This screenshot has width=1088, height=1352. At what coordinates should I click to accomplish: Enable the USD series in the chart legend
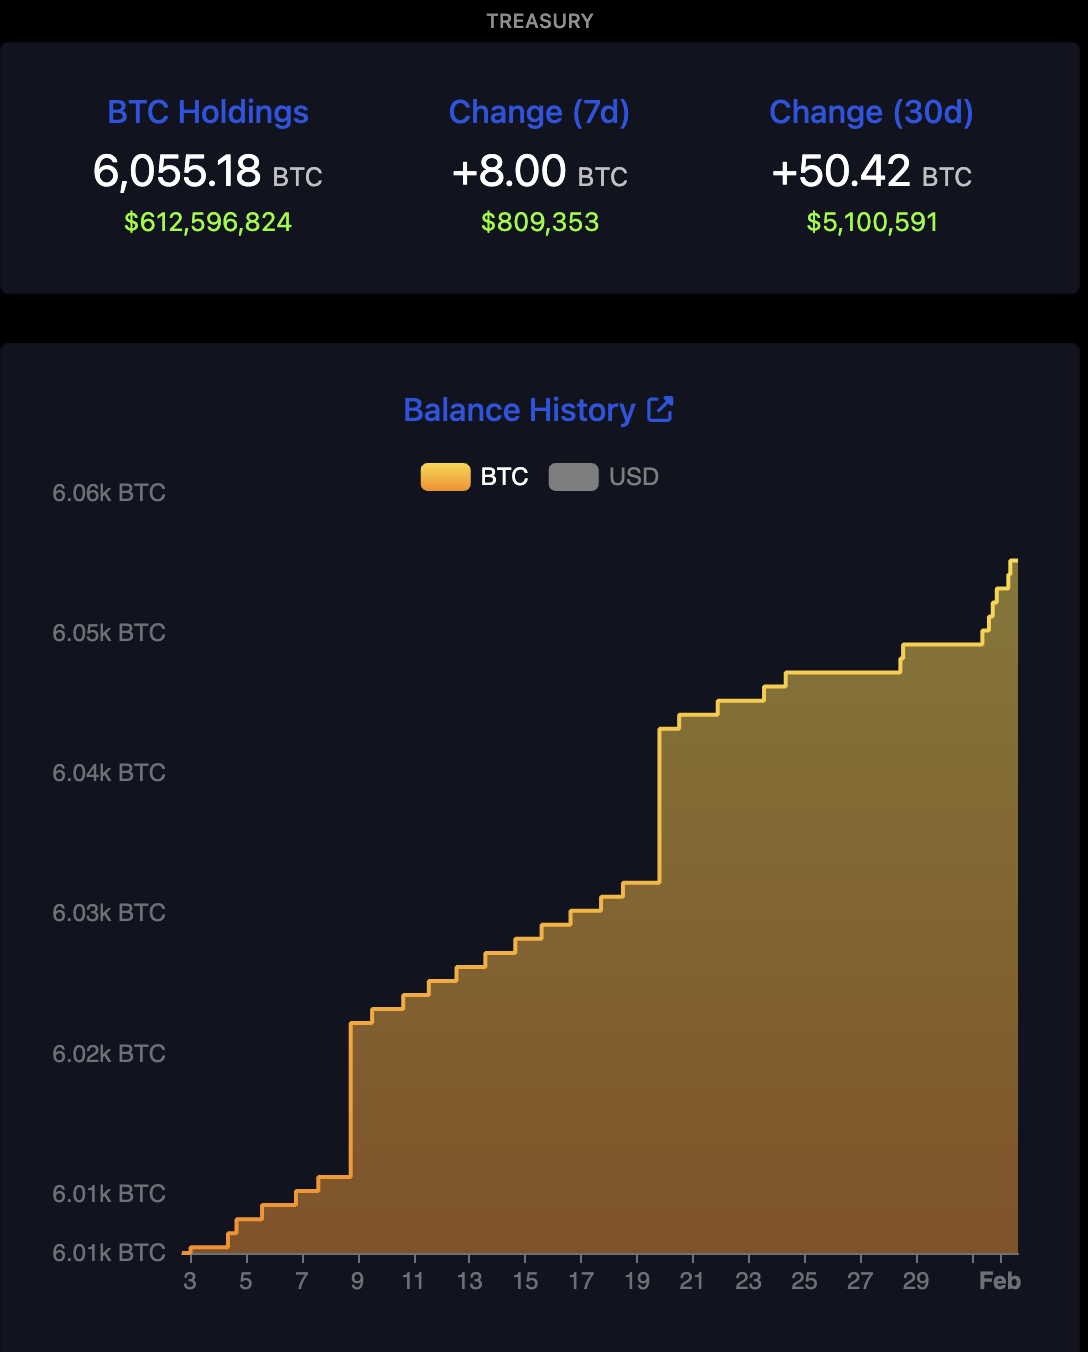click(x=604, y=477)
